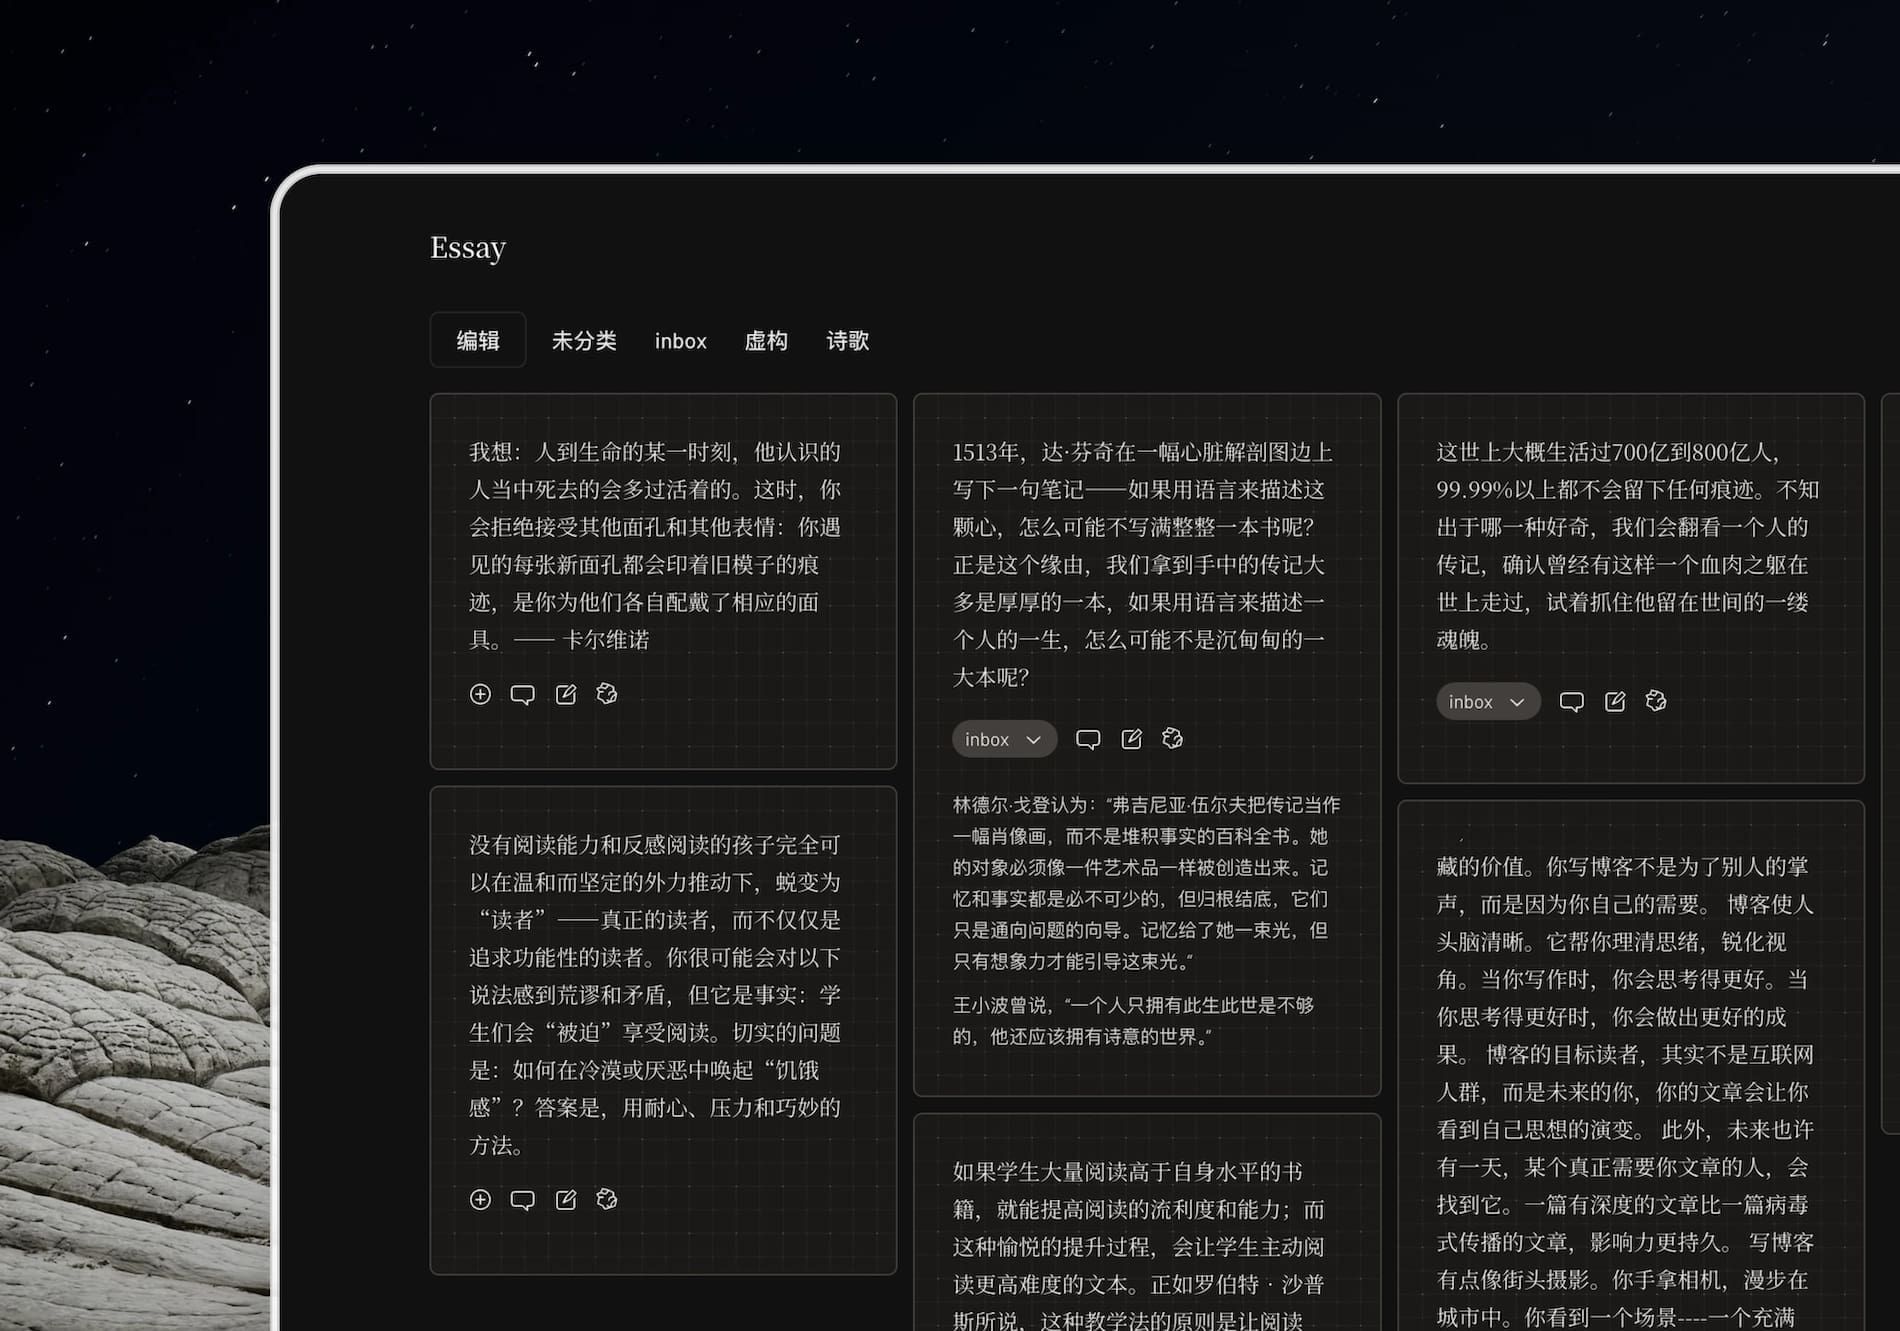
Task: Edit the 这世上大概生活过700亿 note
Action: point(1615,702)
